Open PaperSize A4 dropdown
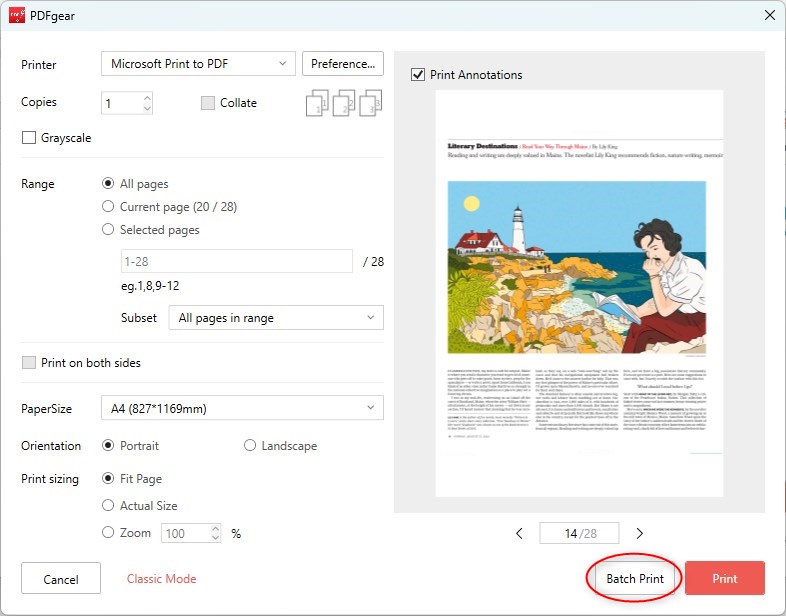The height and width of the screenshot is (616, 786). 242,408
